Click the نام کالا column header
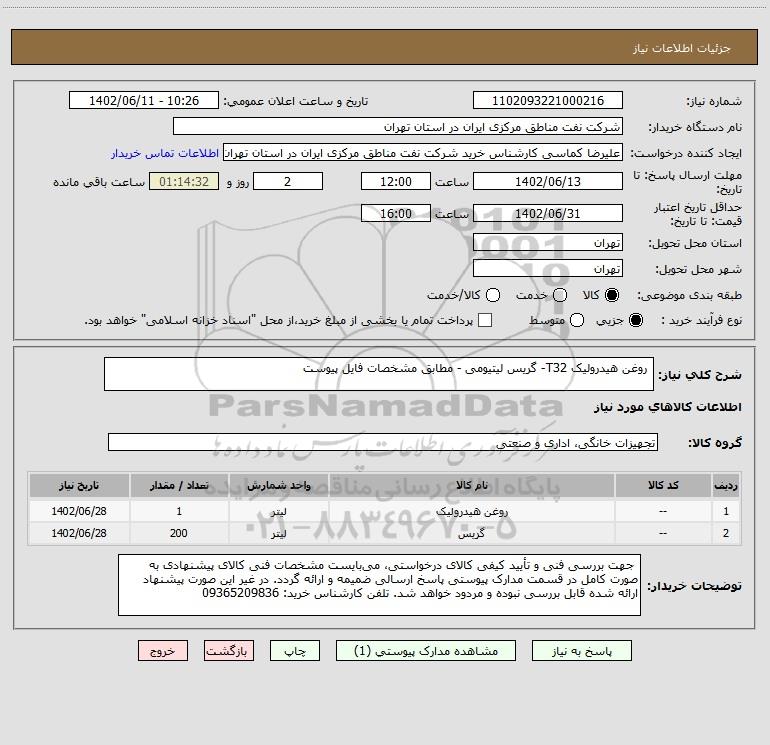The height and width of the screenshot is (745, 770). 471,485
